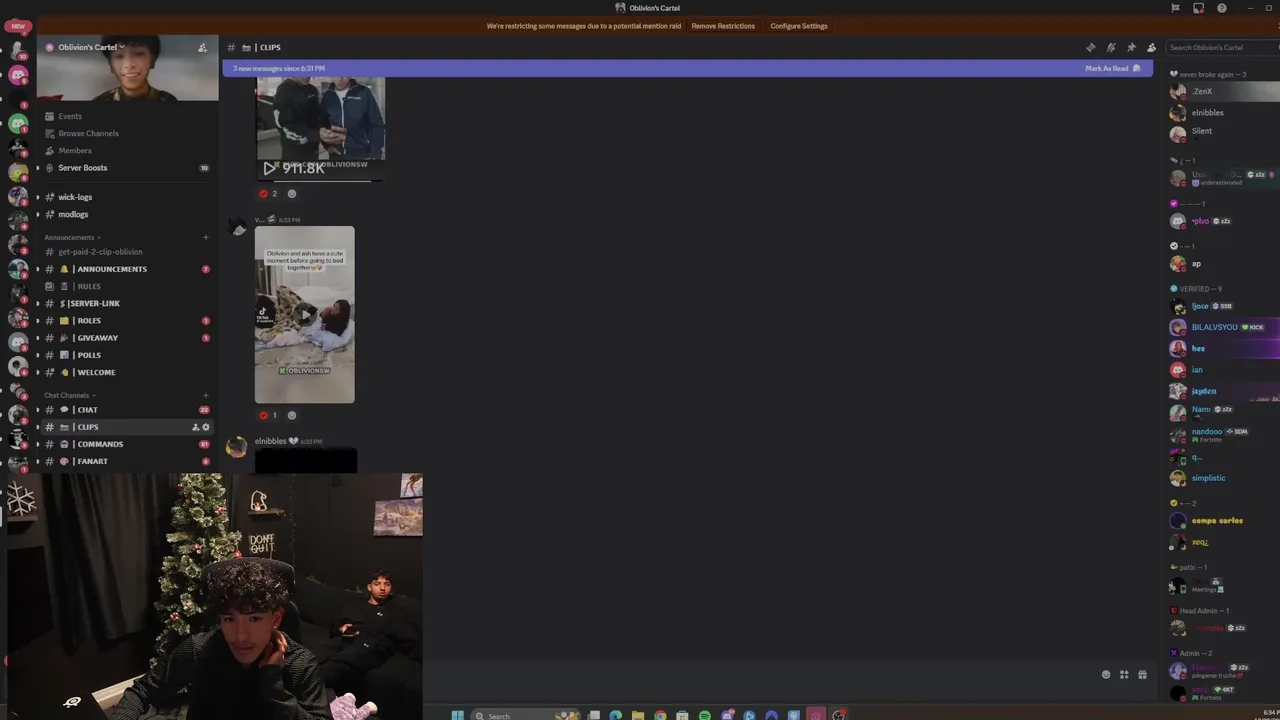Open pinned messages pin icon
The image size is (1280, 720).
(1131, 47)
